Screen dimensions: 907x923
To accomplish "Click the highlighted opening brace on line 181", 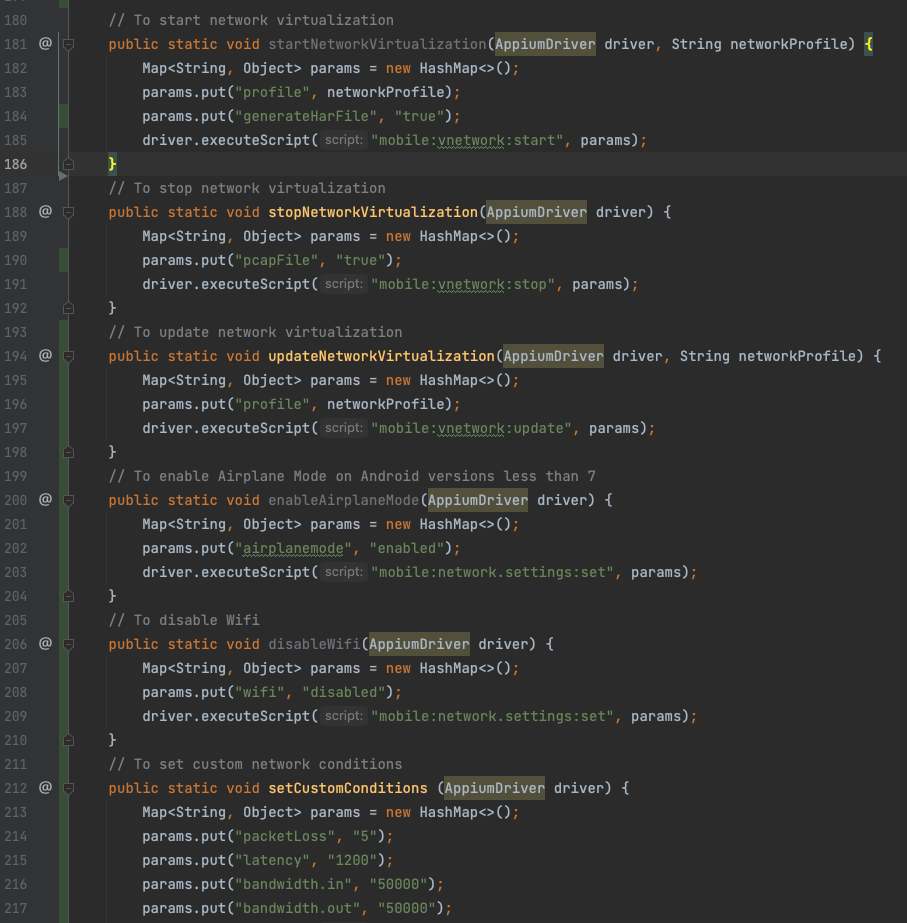I will [x=868, y=44].
